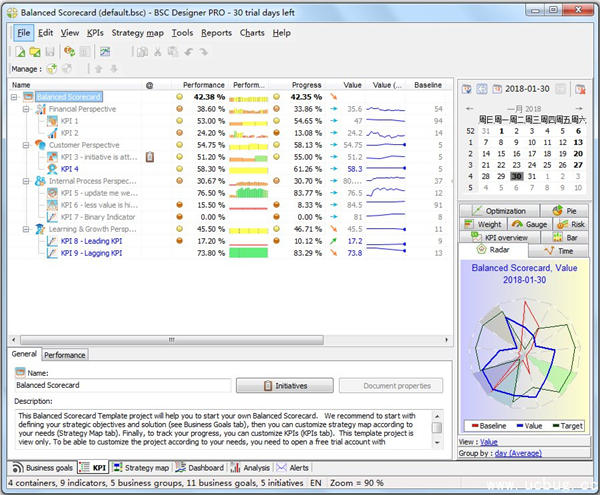
Task: Collapse the Balanced Scorecard root node
Action: (x=15, y=97)
